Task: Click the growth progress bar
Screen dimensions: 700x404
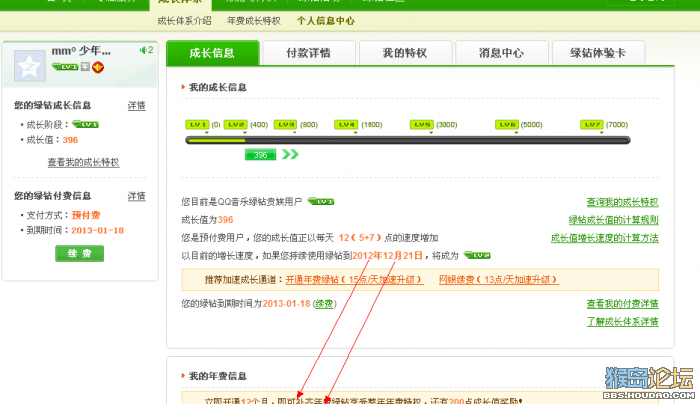Action: point(408,140)
